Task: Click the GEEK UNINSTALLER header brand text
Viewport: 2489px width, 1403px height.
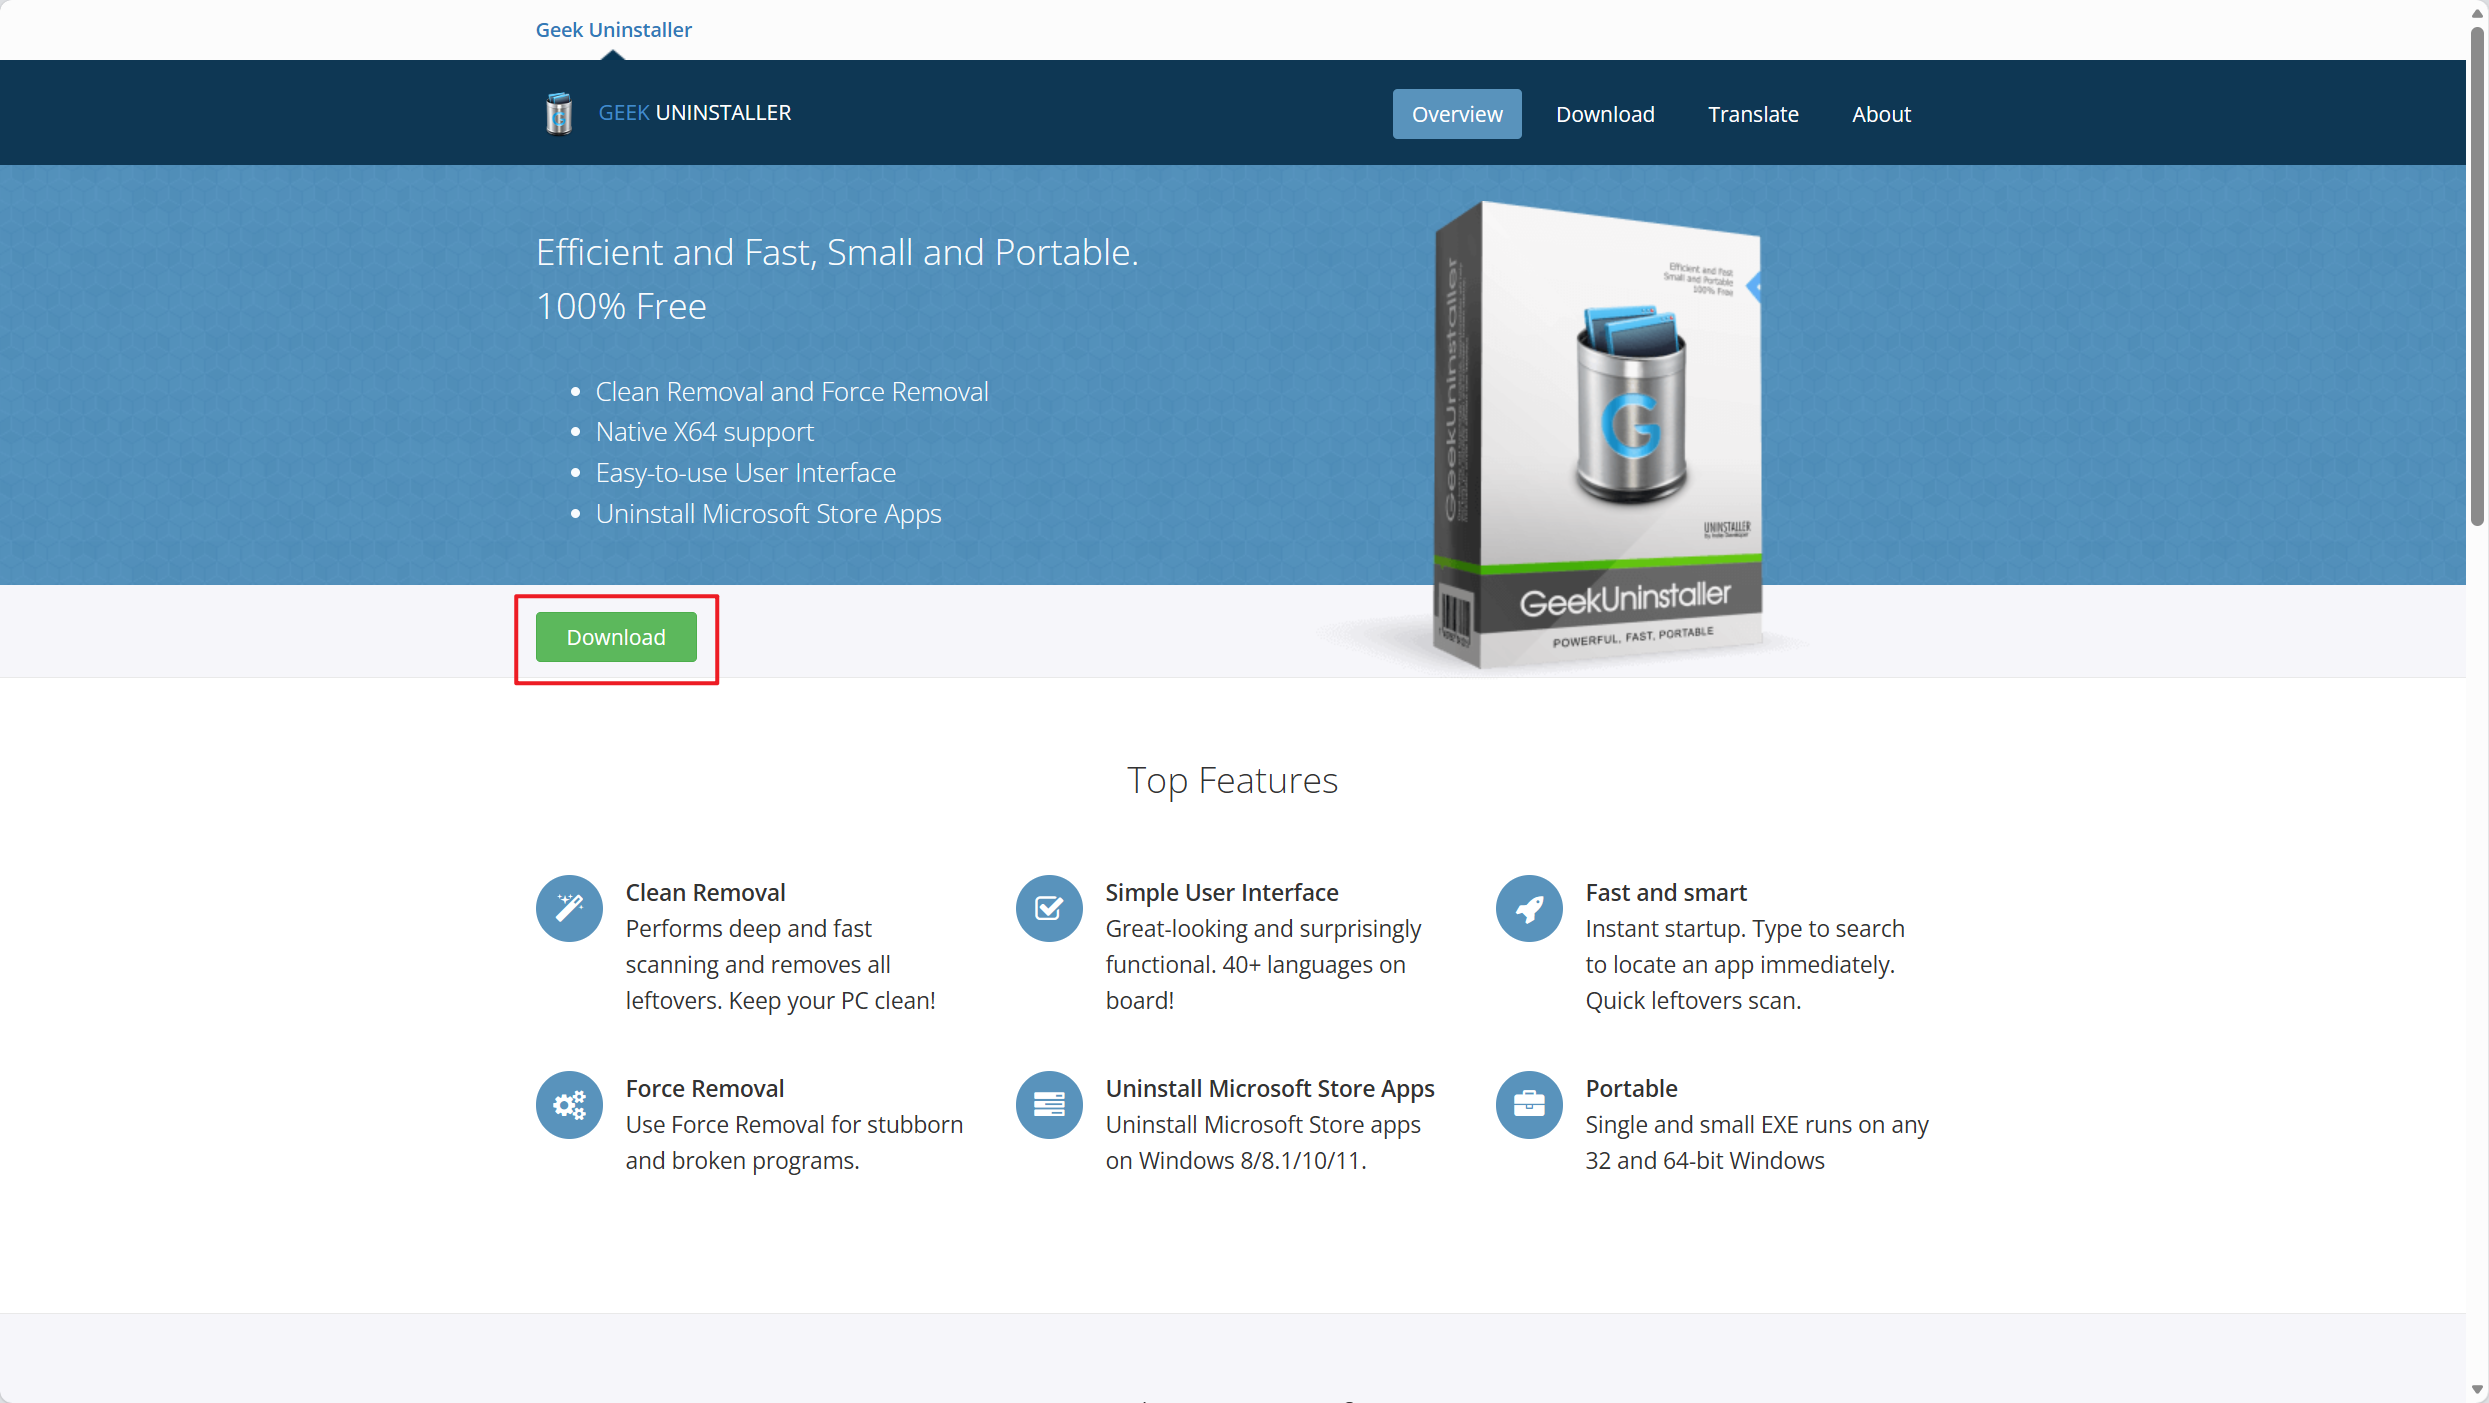Action: click(694, 113)
